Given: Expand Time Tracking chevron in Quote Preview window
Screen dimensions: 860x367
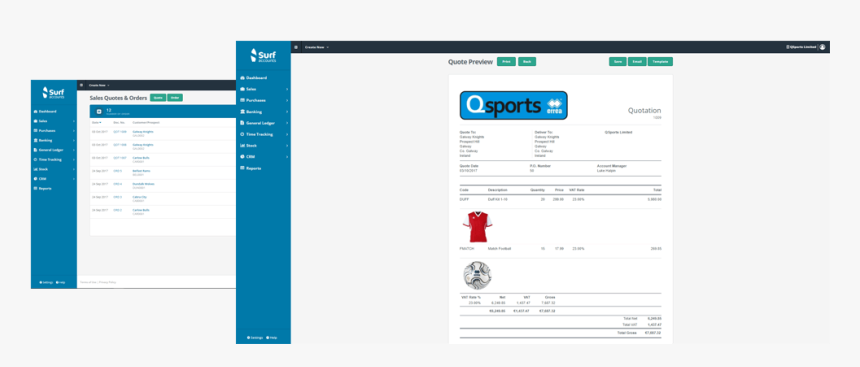Looking at the screenshot, I should (x=287, y=134).
